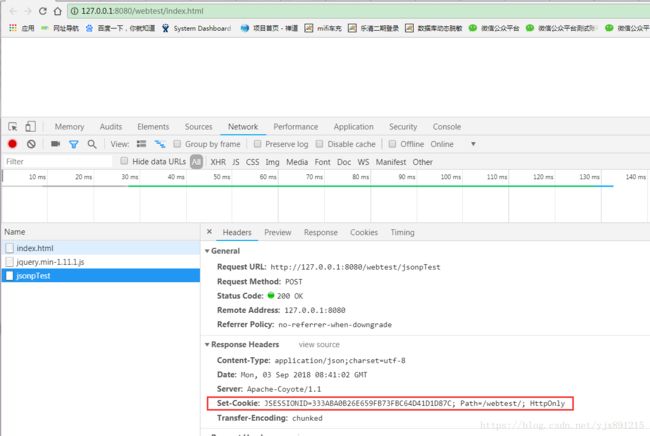Click the network Filter text field
Viewport: 650px width, 436px height.
[58, 162]
